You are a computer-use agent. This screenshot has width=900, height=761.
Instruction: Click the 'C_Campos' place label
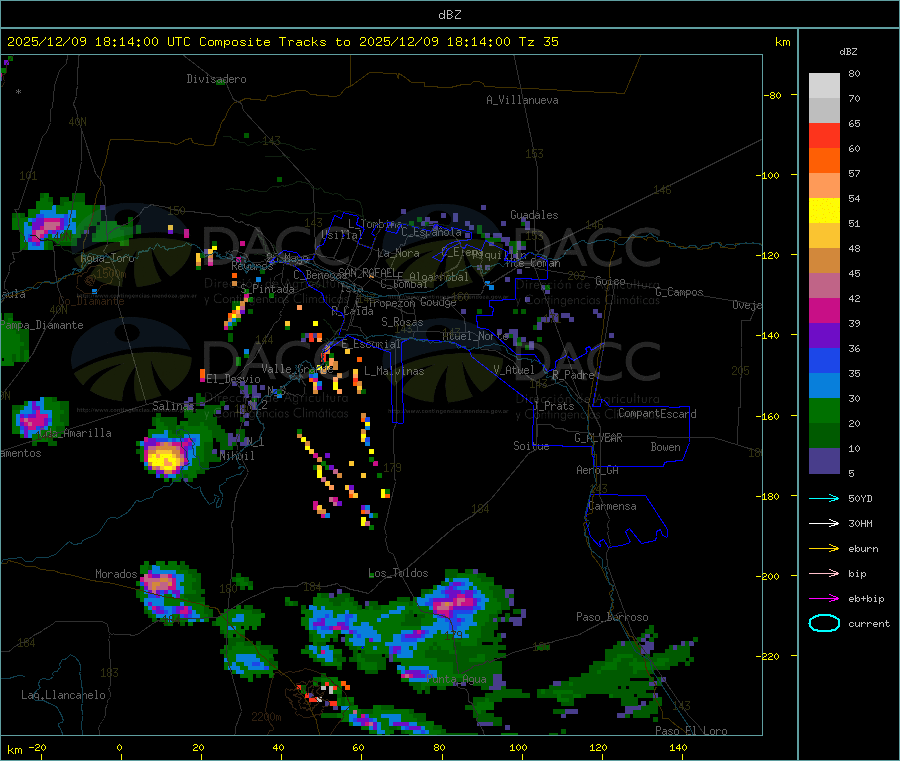tap(679, 292)
